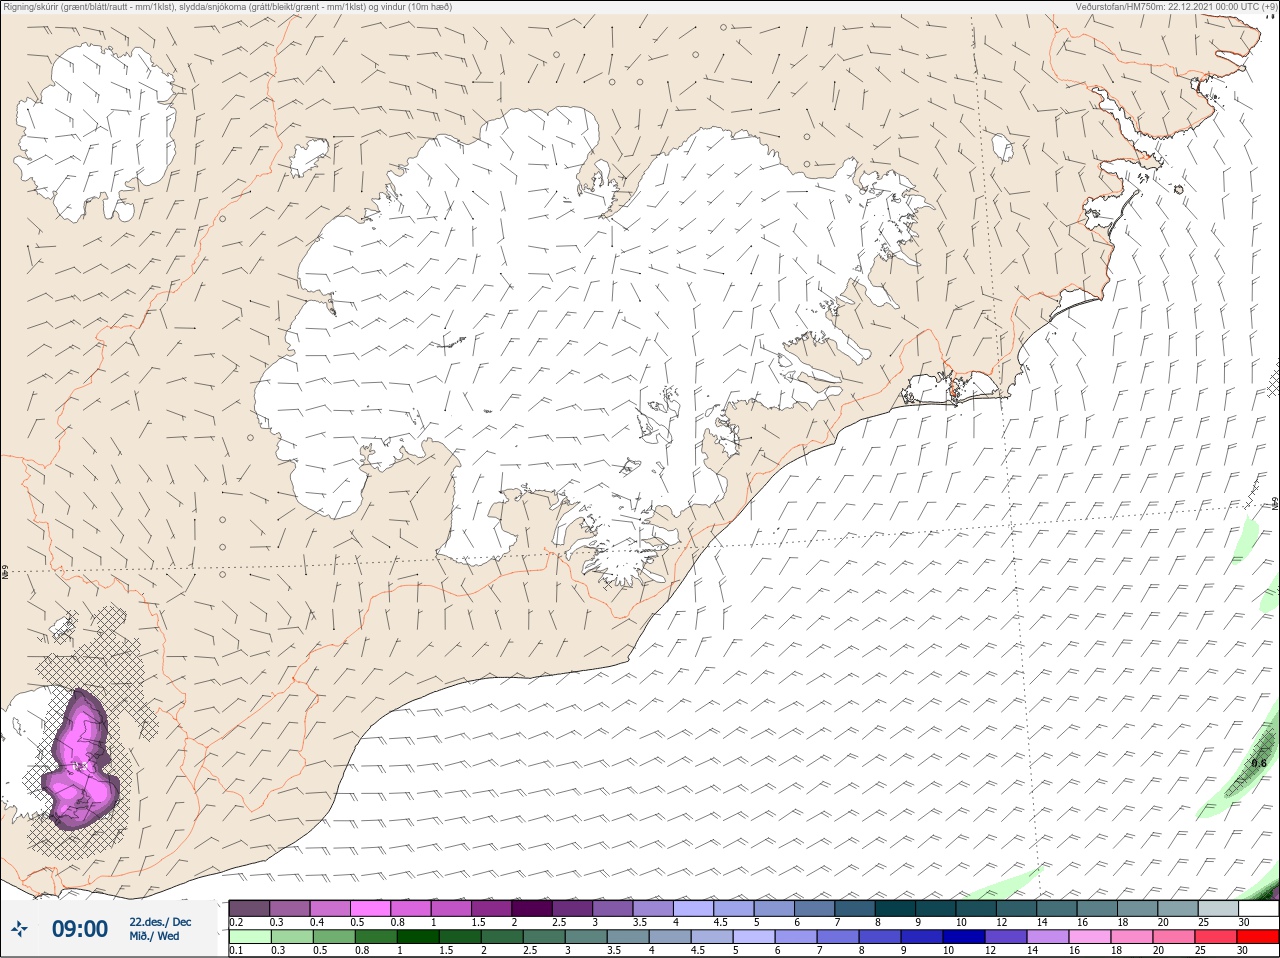The width and height of the screenshot is (1280, 958).
Task: Click the Veðurstofan logo icon beside 09:00
Action: (x=19, y=930)
